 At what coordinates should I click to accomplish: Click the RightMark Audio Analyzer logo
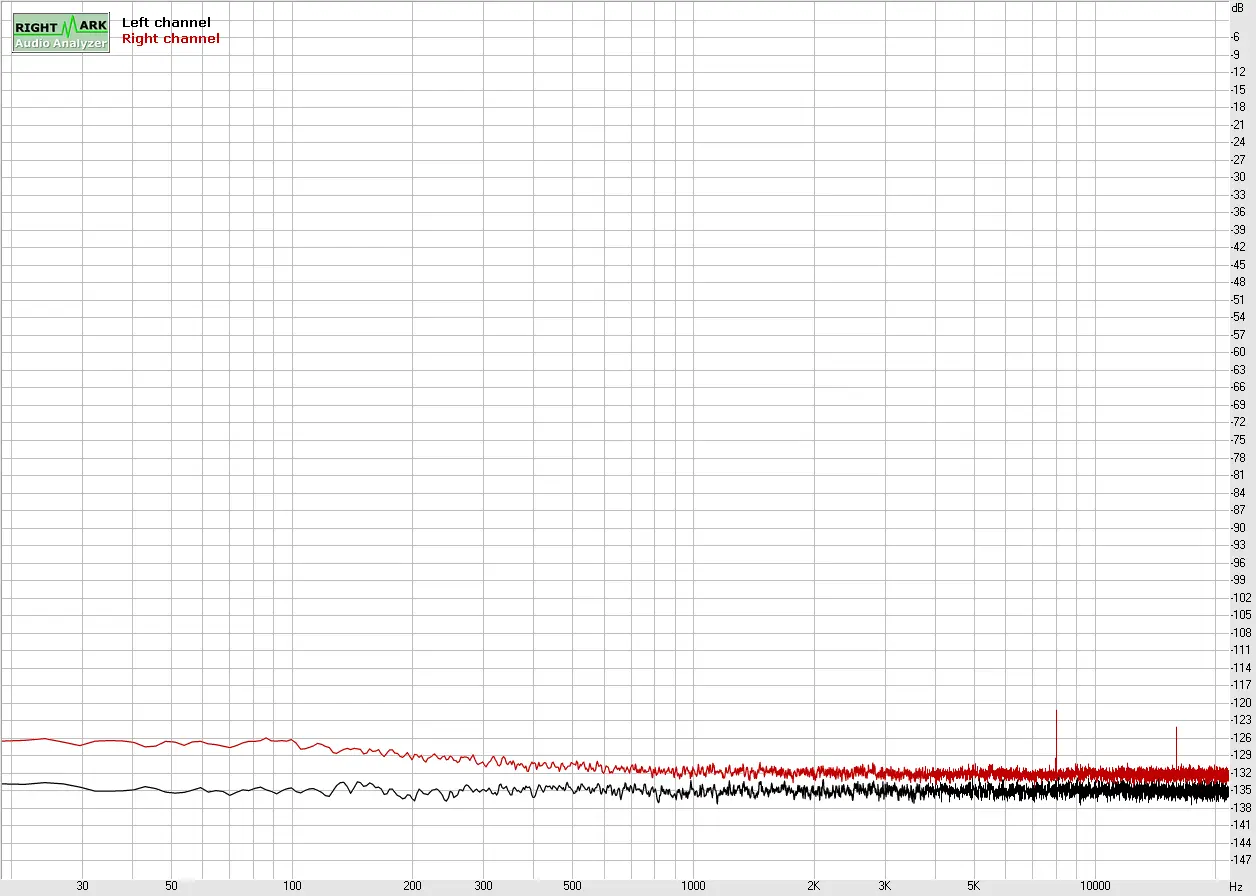[60, 33]
